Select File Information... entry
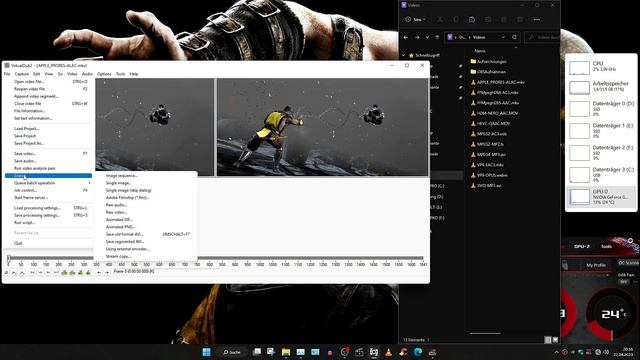The image size is (640, 360). pos(49,111)
